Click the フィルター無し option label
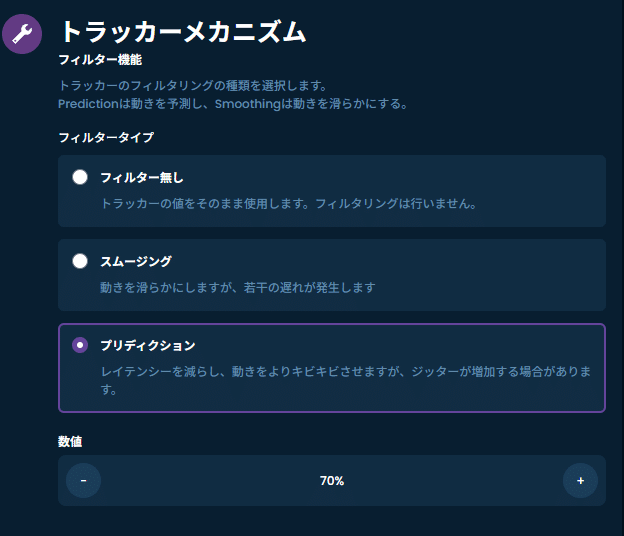 [x=142, y=177]
